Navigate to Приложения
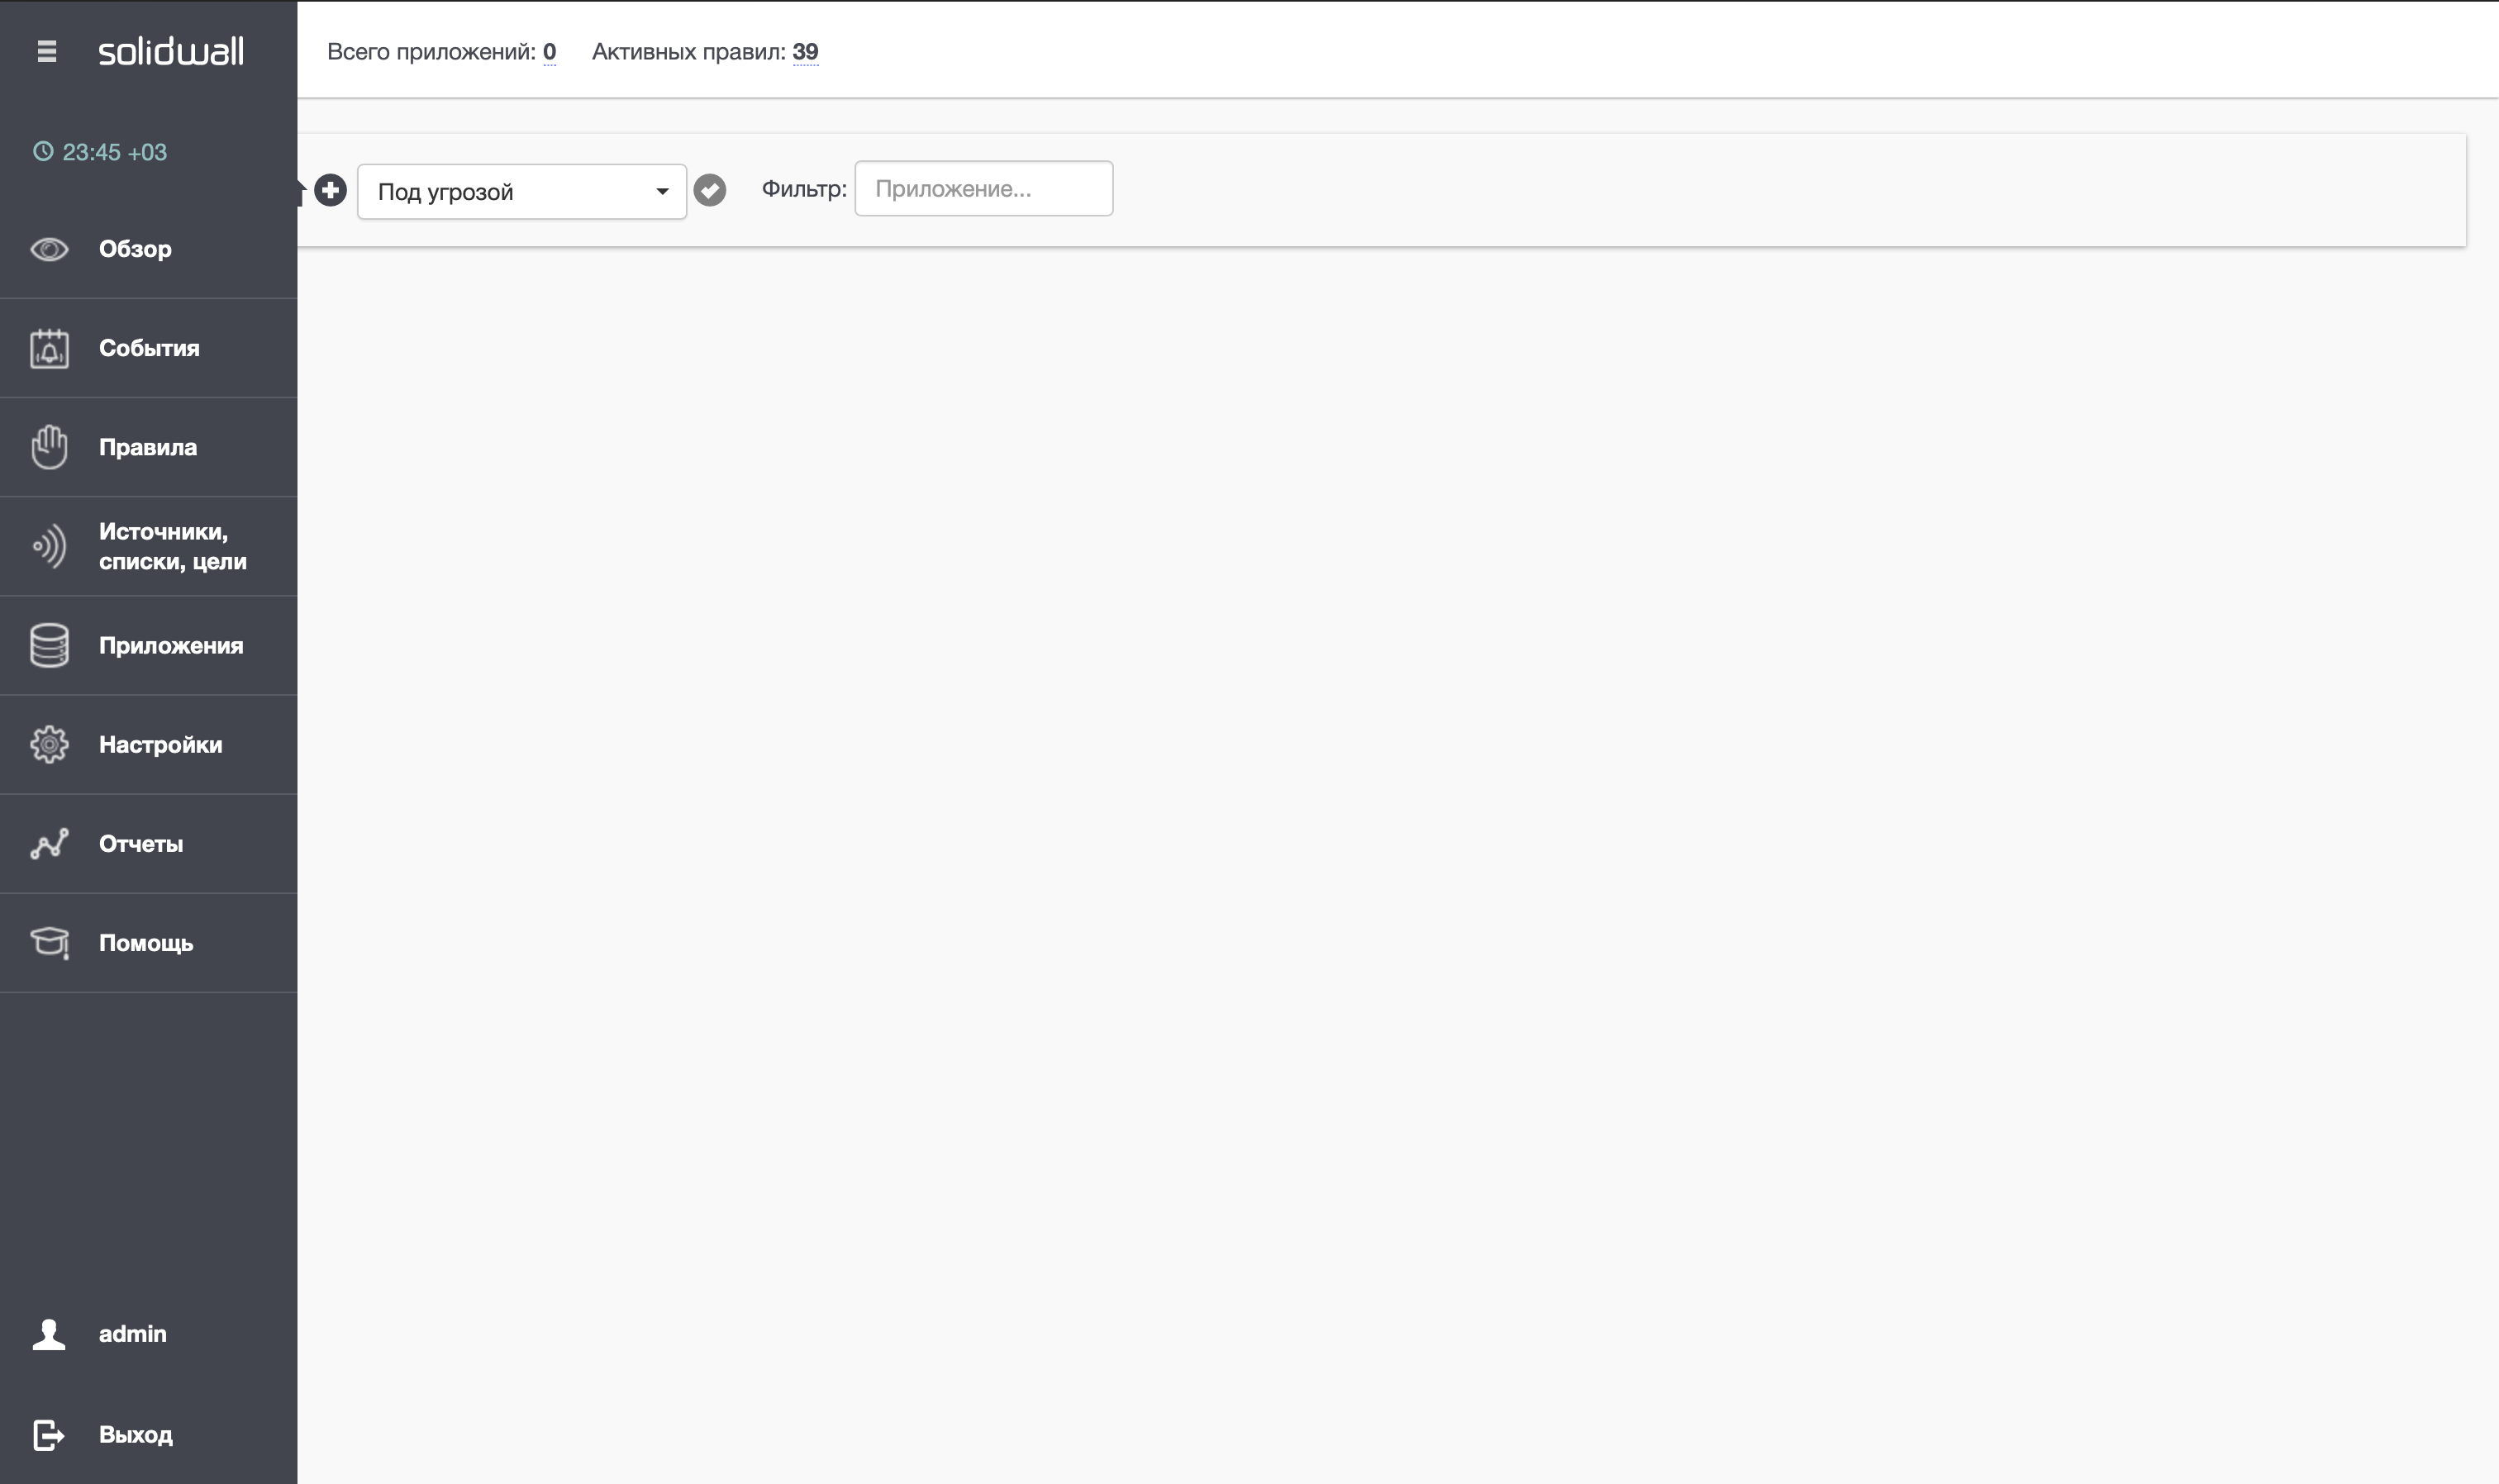The image size is (2499, 1484). [148, 645]
